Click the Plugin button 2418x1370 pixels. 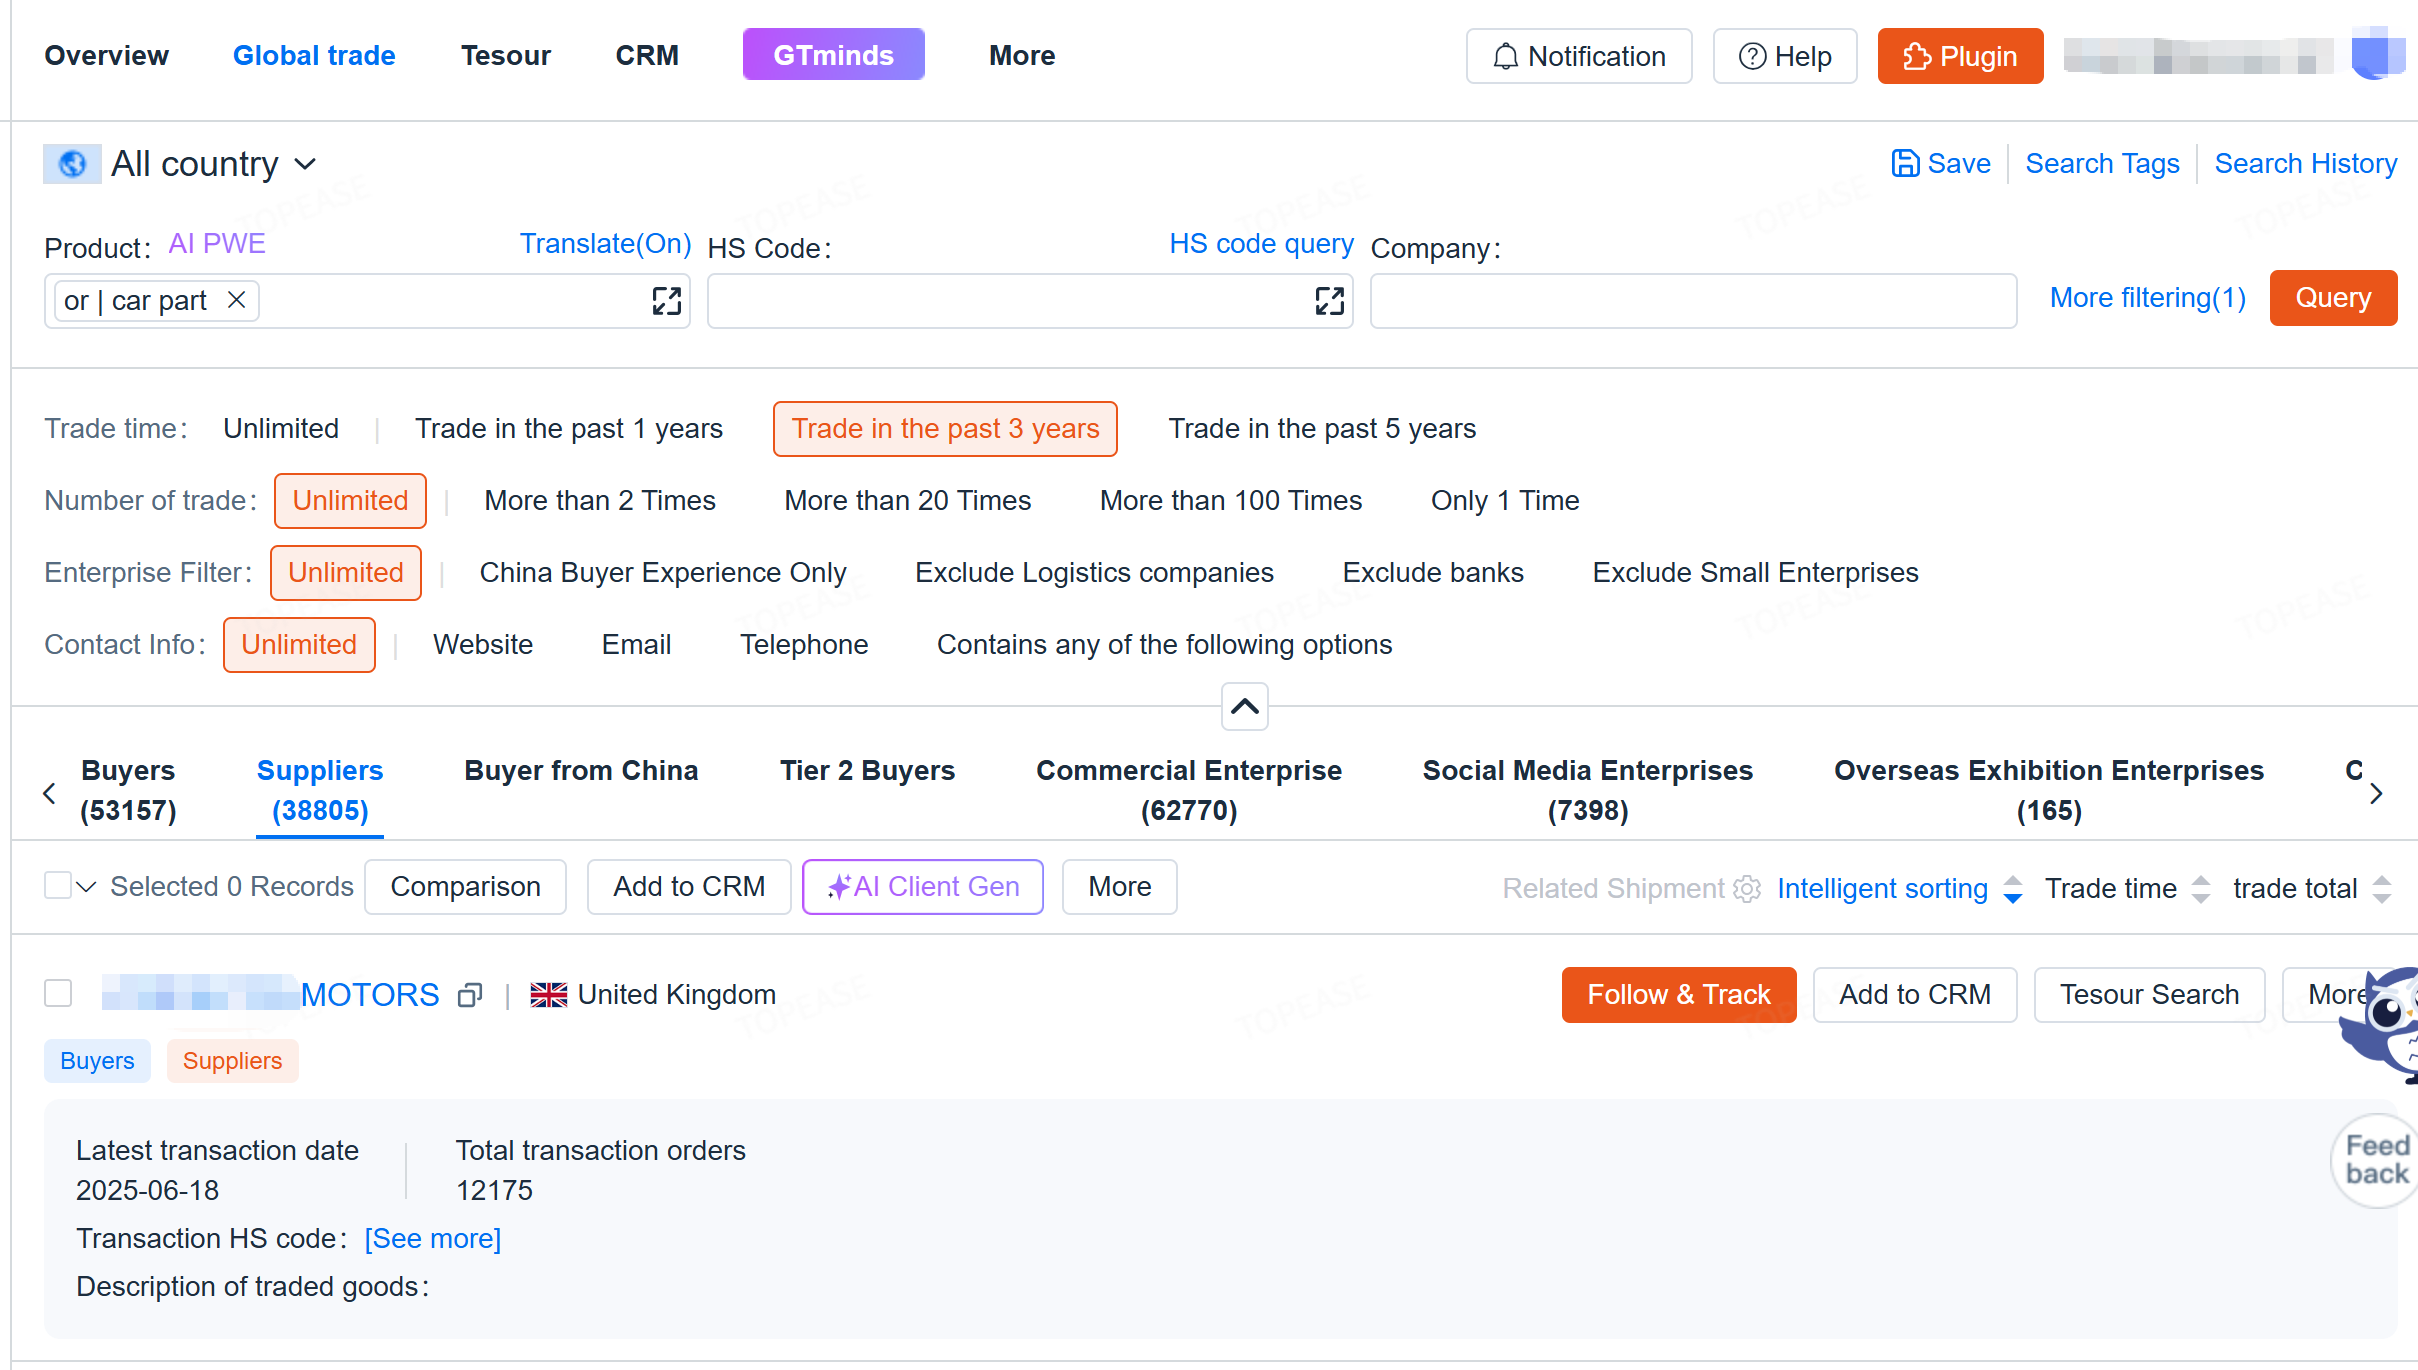(1960, 56)
